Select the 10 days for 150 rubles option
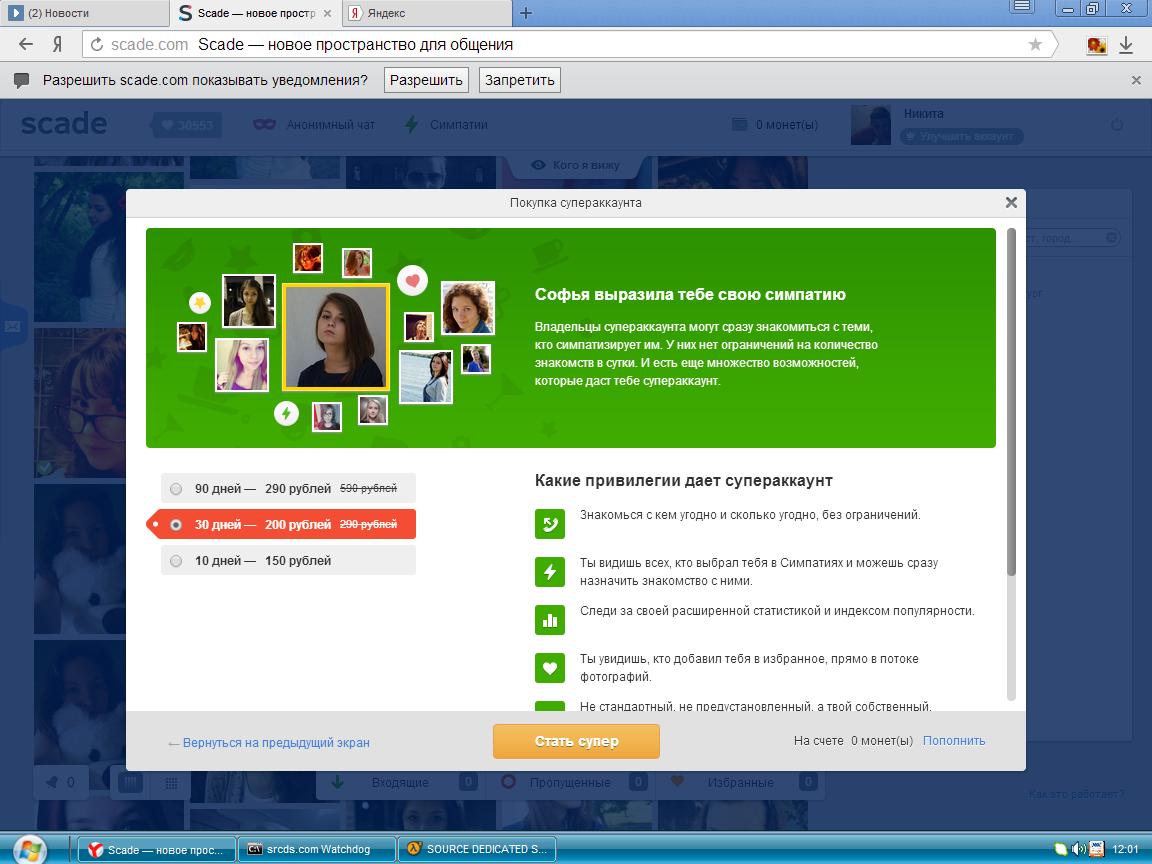This screenshot has width=1152, height=864. 288,561
